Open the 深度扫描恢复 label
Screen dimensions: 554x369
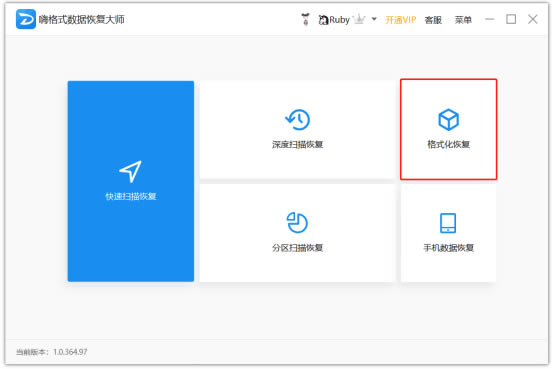297,144
